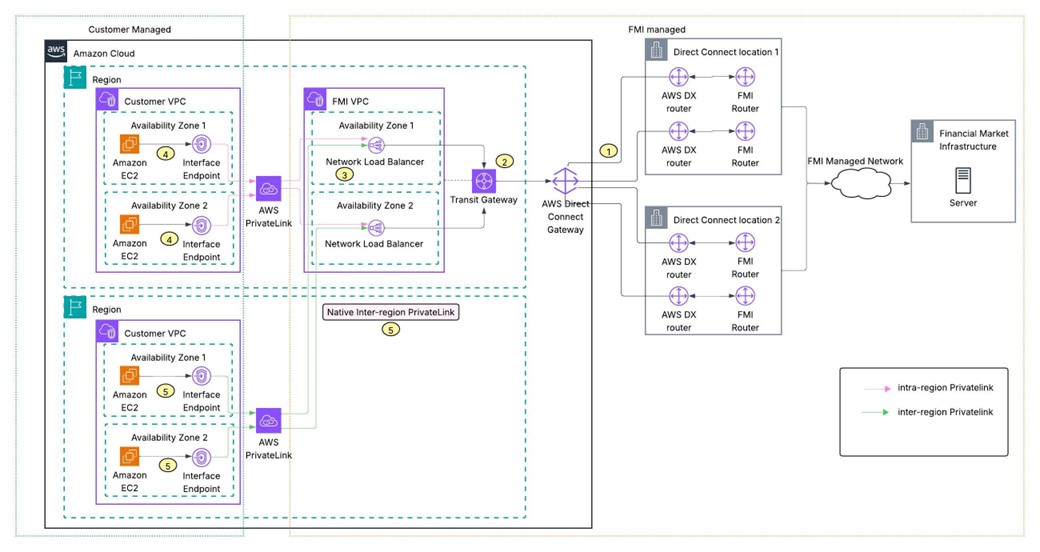Select the Customer Managed heading
The height and width of the screenshot is (552, 1040).
pyautogui.click(x=129, y=30)
